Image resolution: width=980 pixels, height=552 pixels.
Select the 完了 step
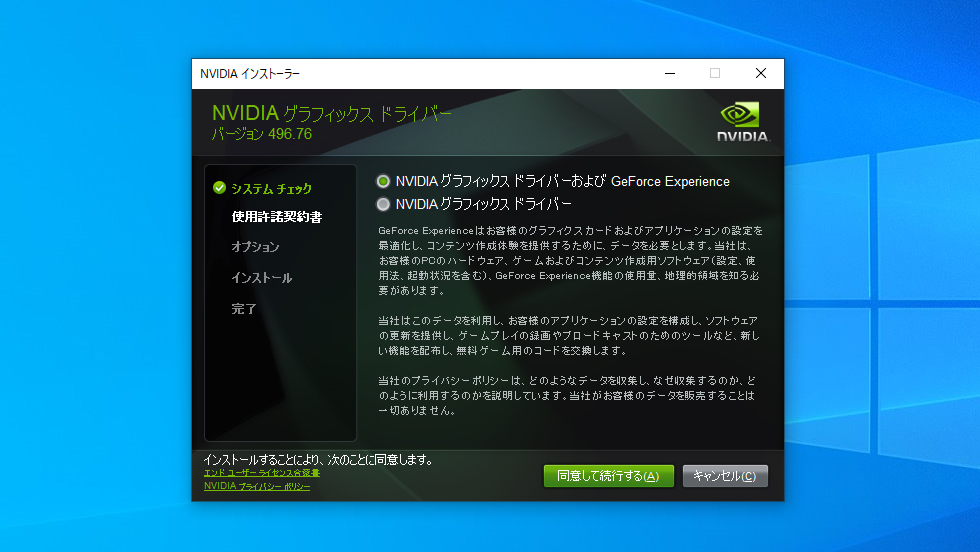coord(244,308)
